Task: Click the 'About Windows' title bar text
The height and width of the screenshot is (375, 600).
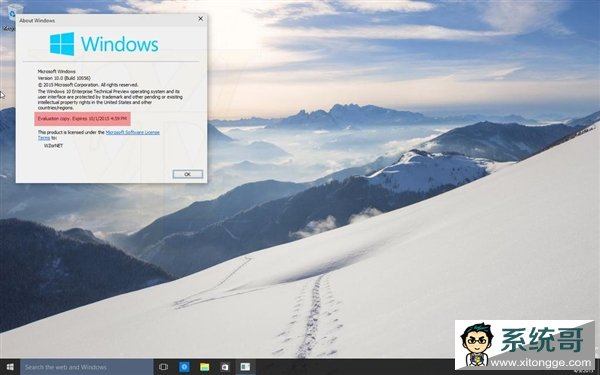Action: (x=37, y=21)
